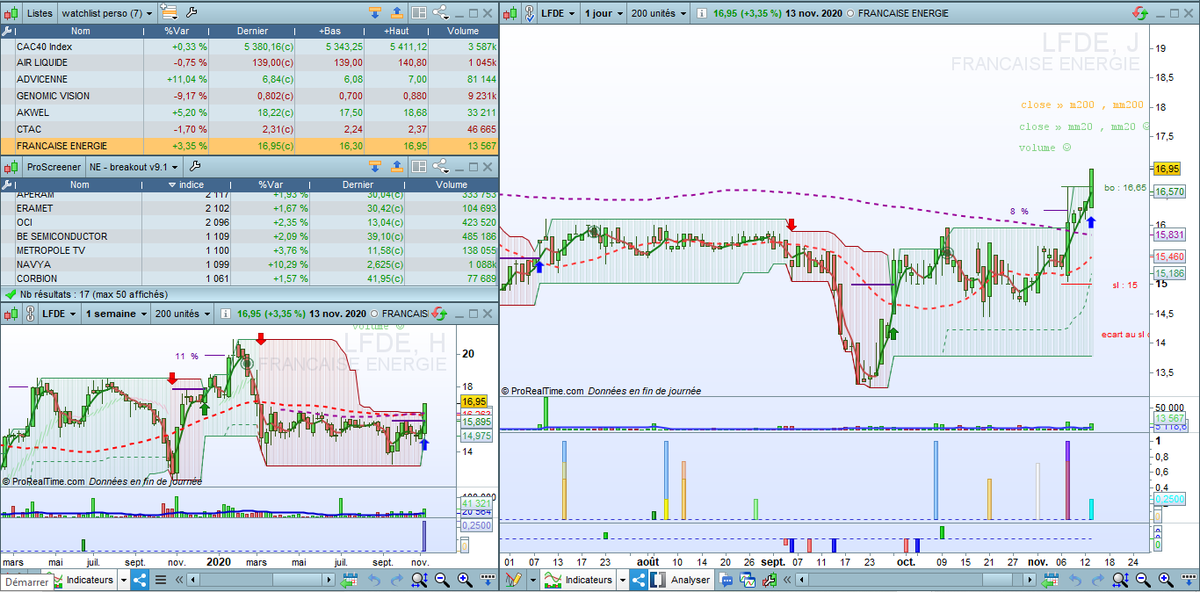Click the add-instrument icon in Listes toolbar
Viewport: 1200px width, 592px height.
pyautogui.click(x=169, y=13)
